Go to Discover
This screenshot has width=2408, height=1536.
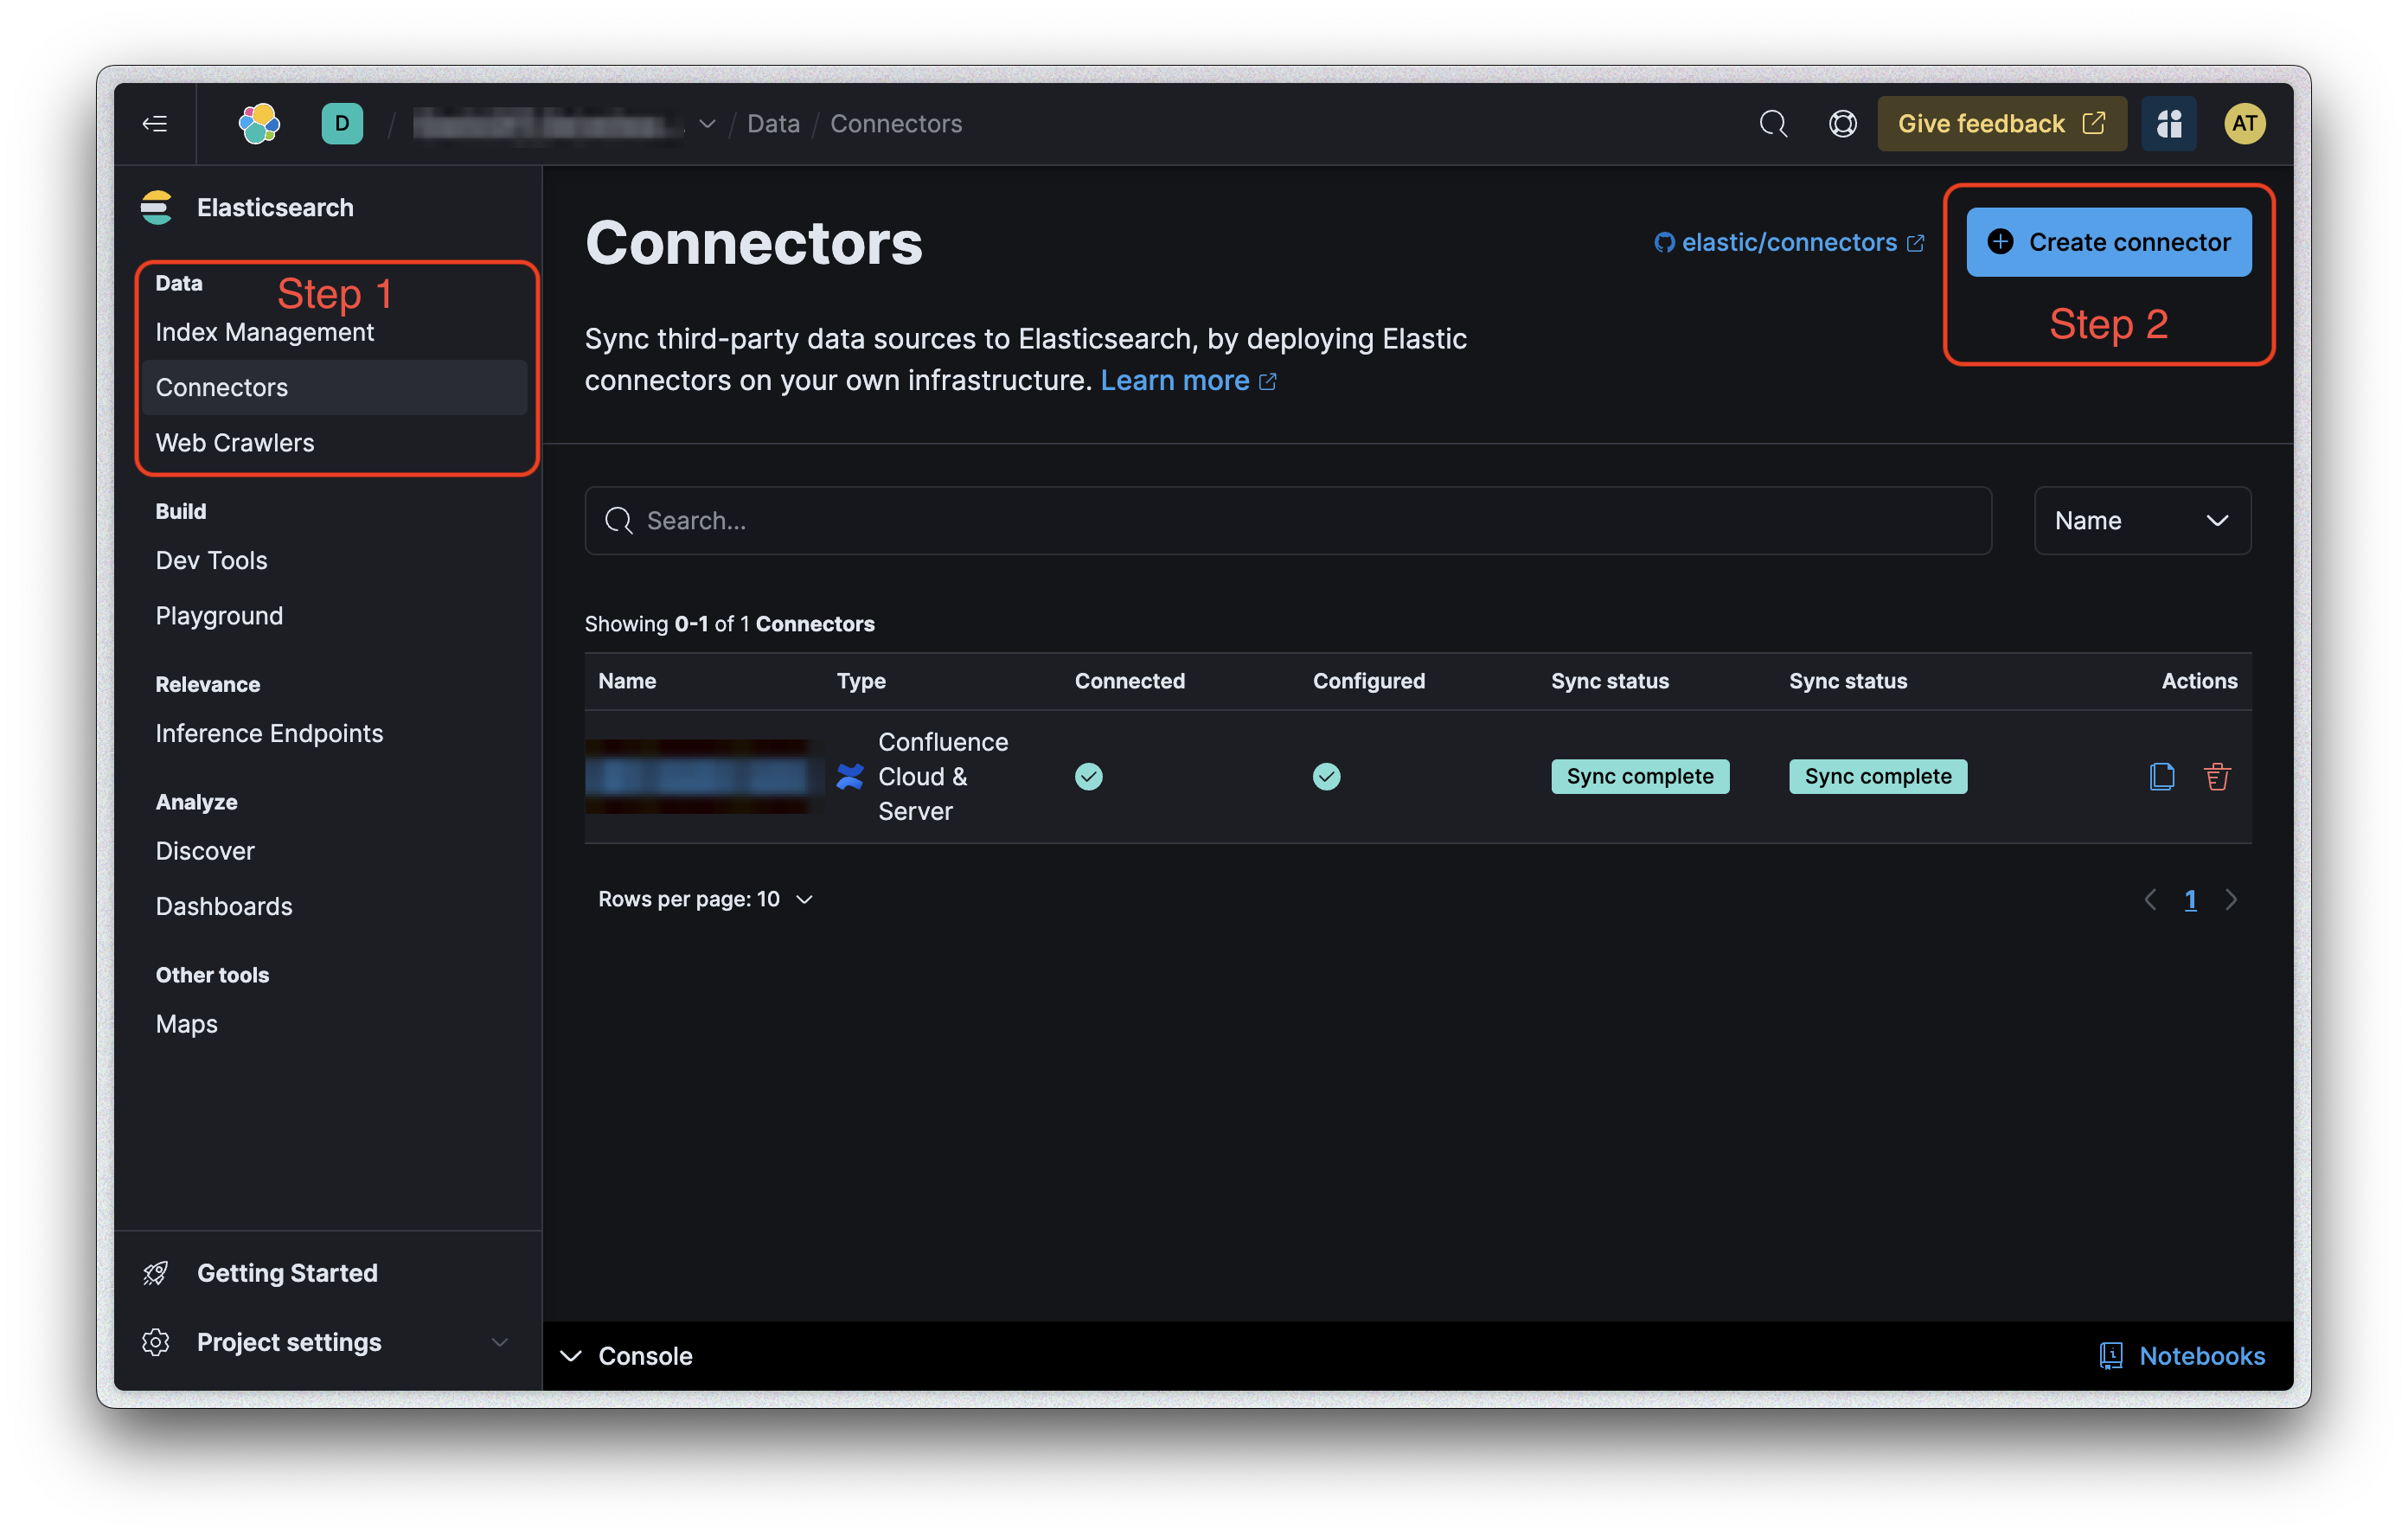[205, 851]
